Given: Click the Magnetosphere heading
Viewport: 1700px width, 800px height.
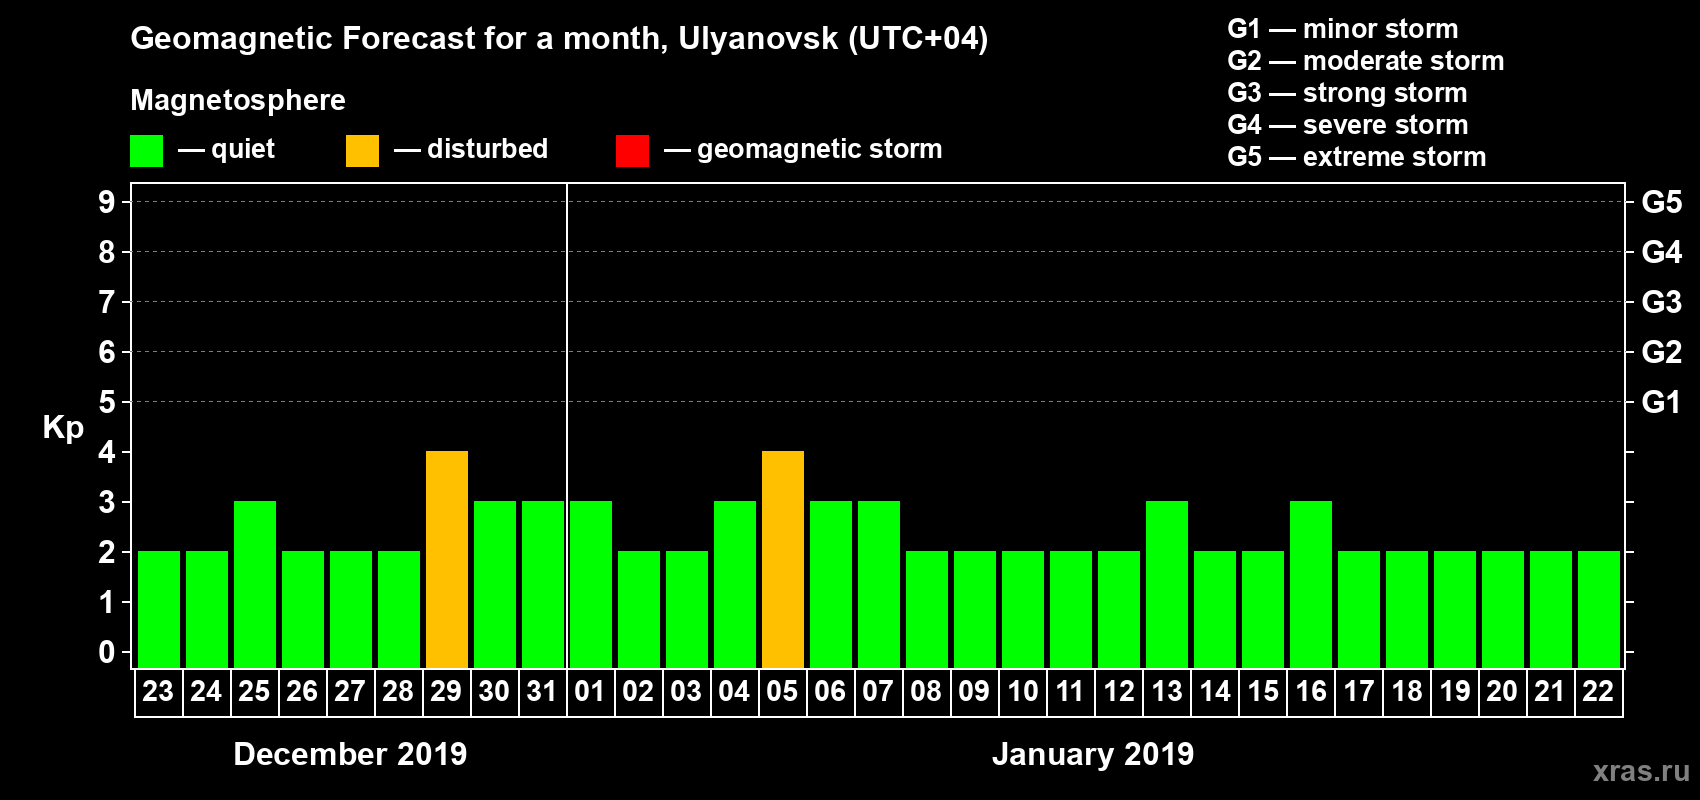Looking at the screenshot, I should click(238, 100).
